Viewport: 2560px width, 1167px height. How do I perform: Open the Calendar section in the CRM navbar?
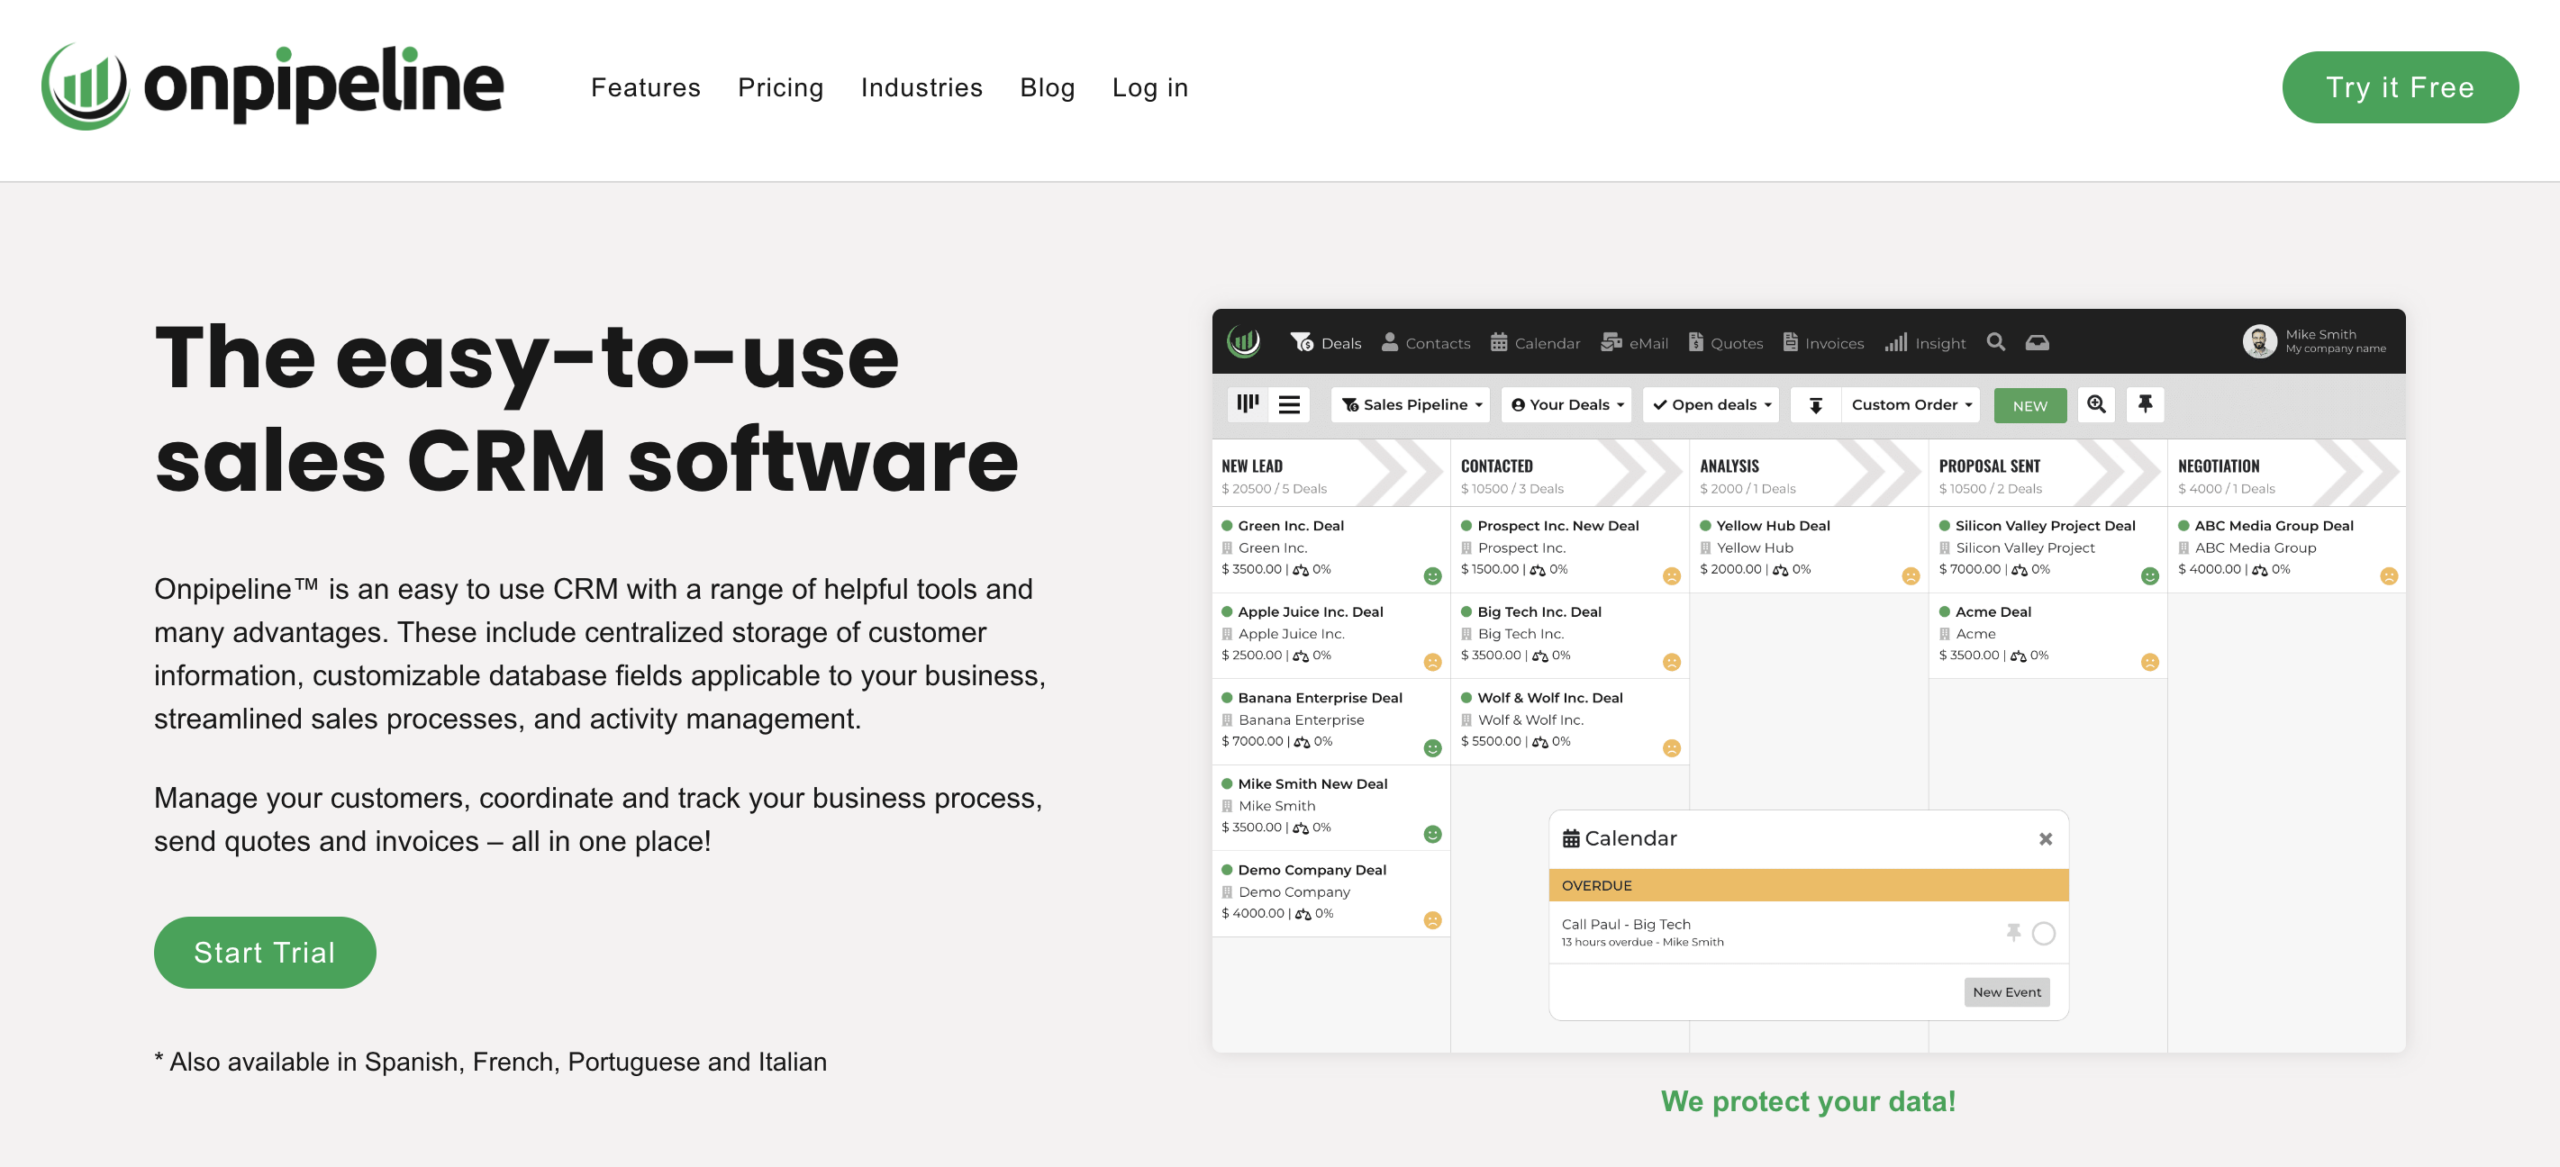pos(1536,342)
